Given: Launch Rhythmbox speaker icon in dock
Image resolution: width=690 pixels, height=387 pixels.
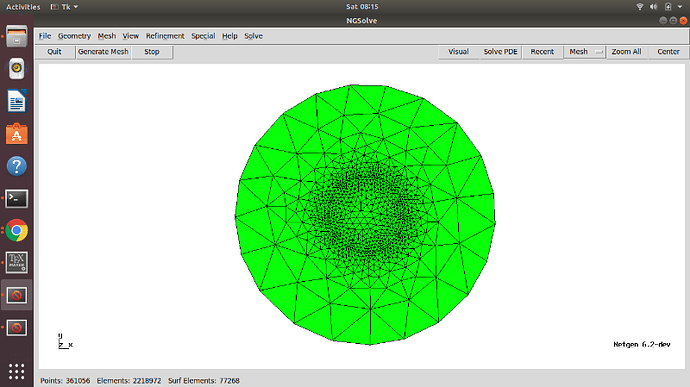Looking at the screenshot, I should click(x=17, y=69).
